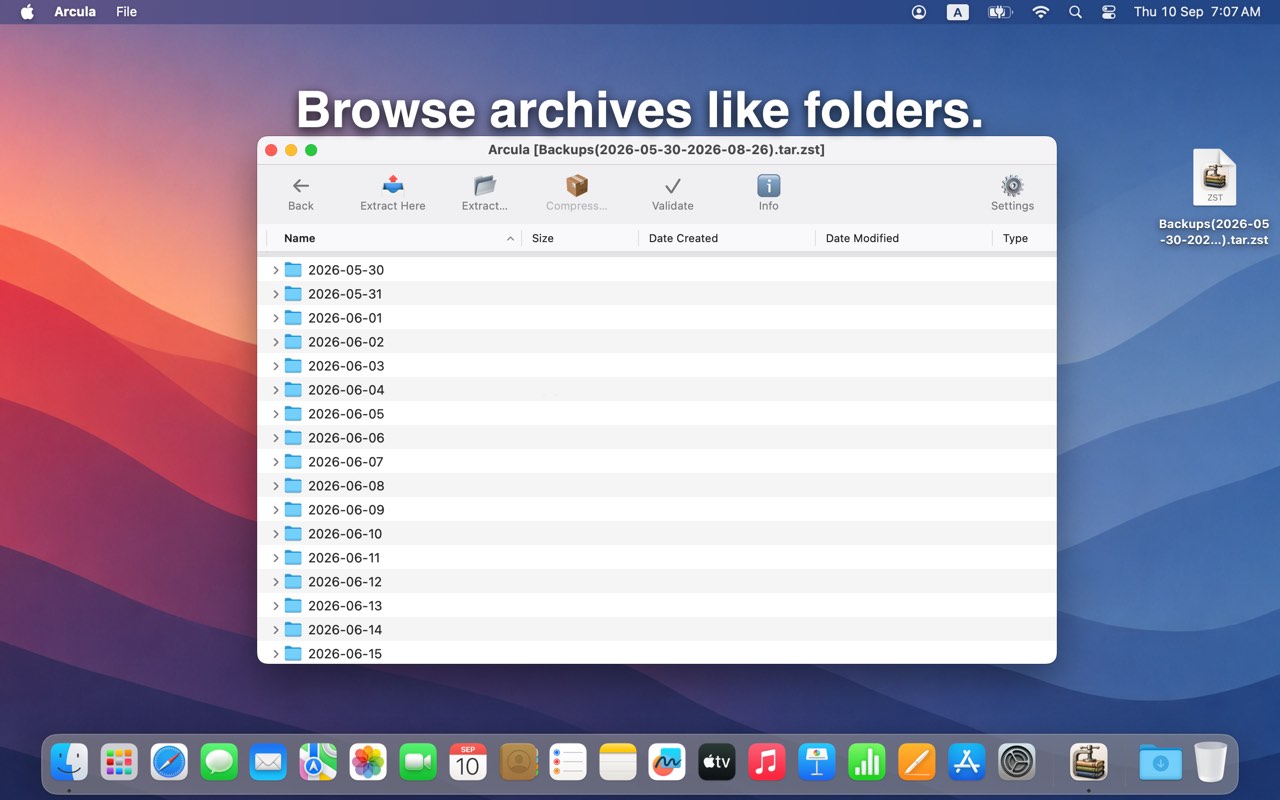Open Numbers from the Dock
This screenshot has width=1280, height=800.
867,763
